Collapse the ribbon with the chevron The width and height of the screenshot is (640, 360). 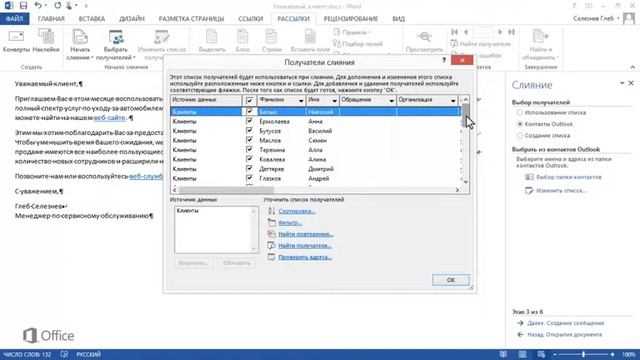pos(633,67)
